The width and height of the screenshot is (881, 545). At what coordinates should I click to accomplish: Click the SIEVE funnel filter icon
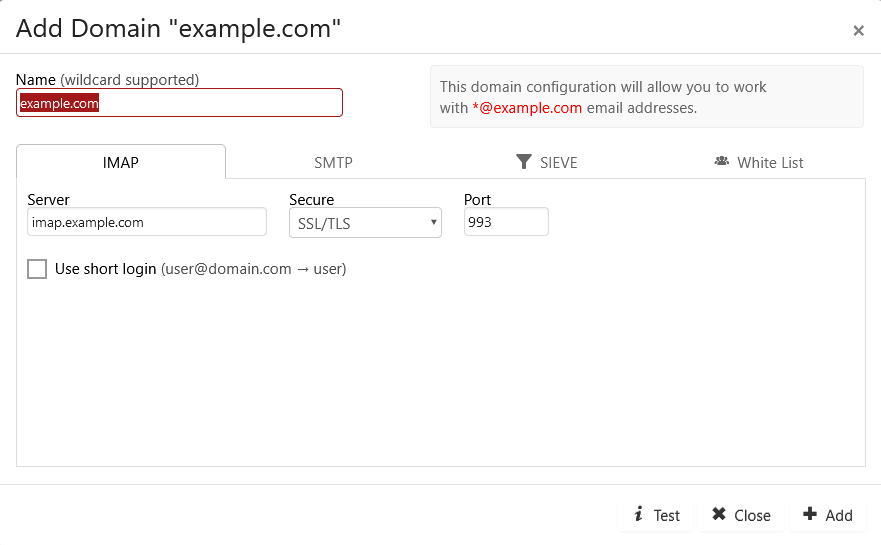click(524, 162)
